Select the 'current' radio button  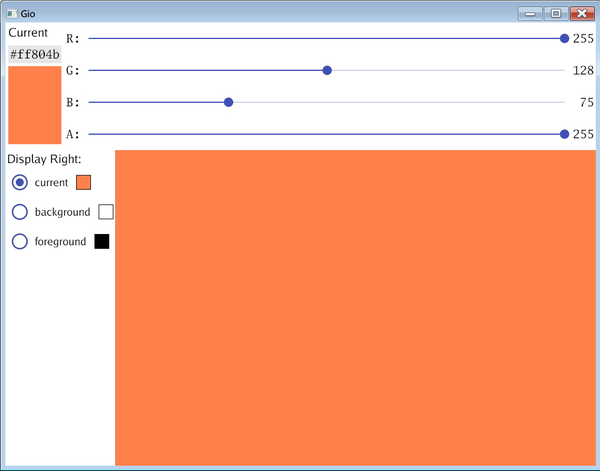coord(19,182)
